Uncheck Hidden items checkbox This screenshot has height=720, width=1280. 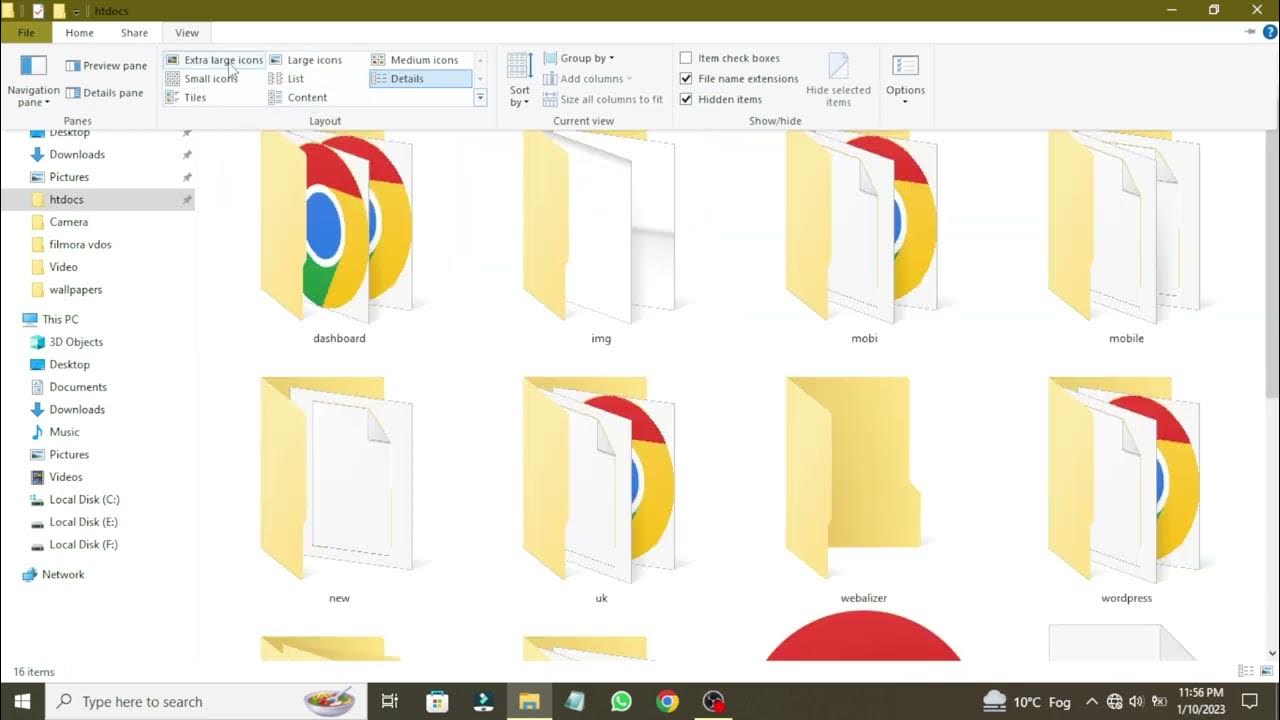[x=686, y=99]
